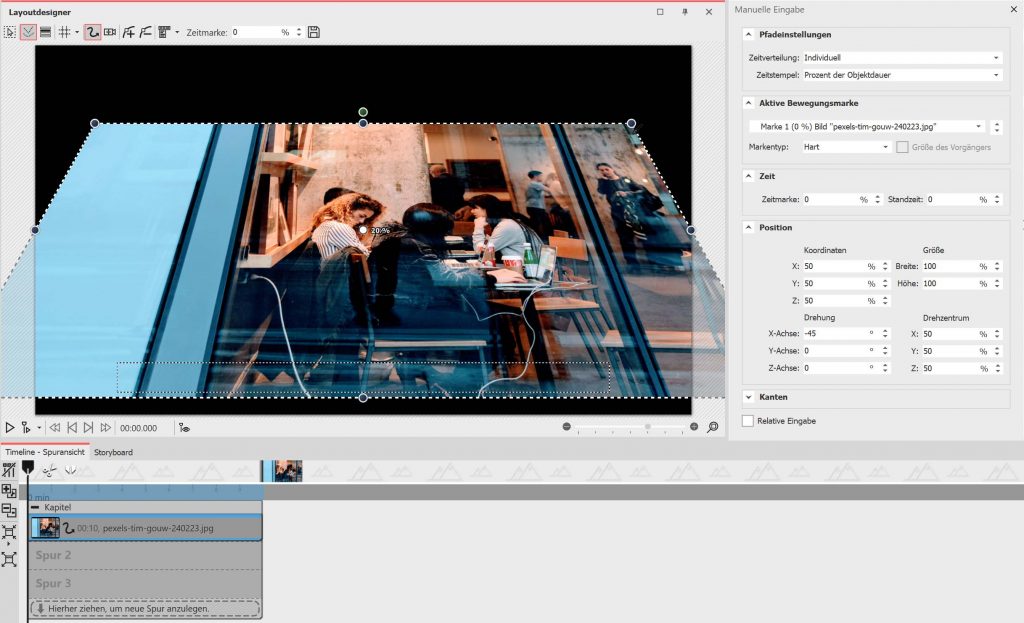Select the Timeline - Spuransicht tab
Image resolution: width=1024 pixels, height=623 pixels.
[45, 452]
